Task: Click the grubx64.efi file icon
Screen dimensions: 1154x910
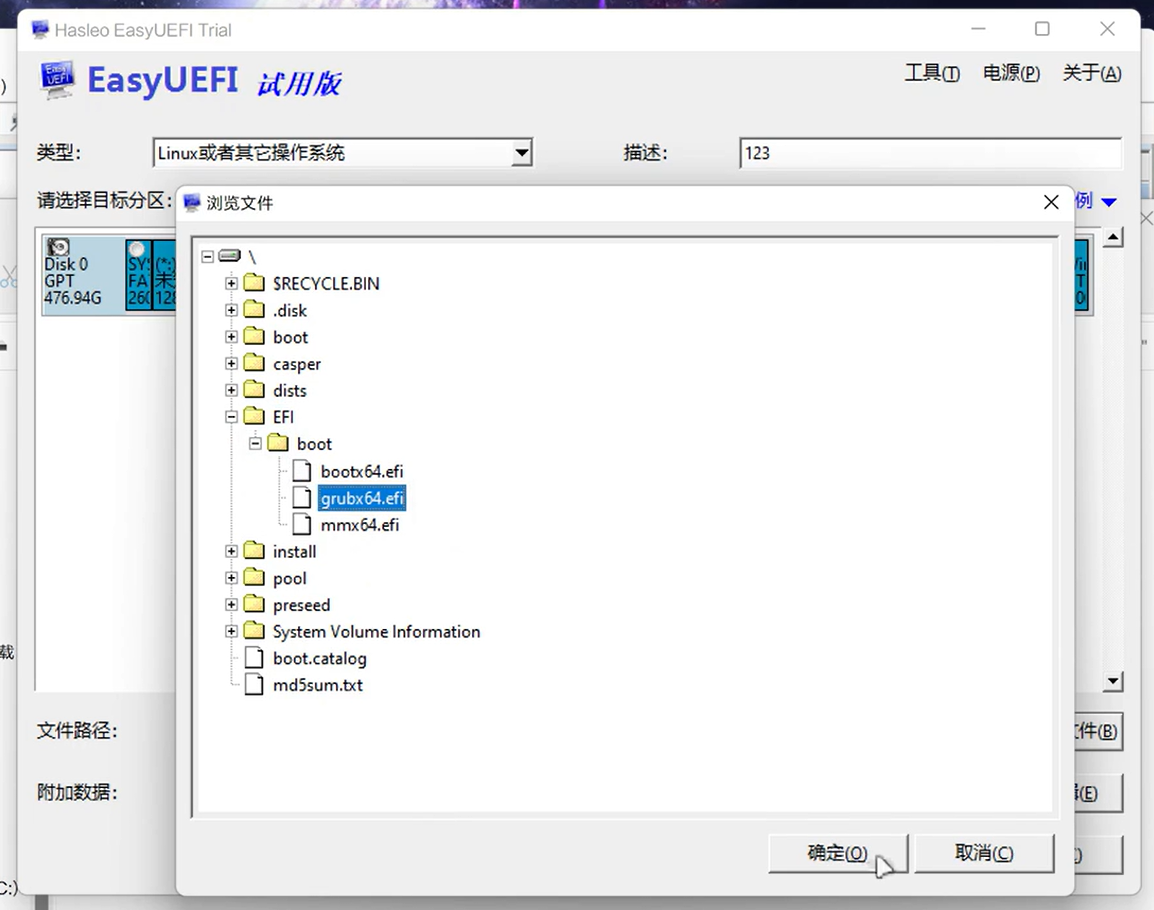Action: (x=302, y=498)
